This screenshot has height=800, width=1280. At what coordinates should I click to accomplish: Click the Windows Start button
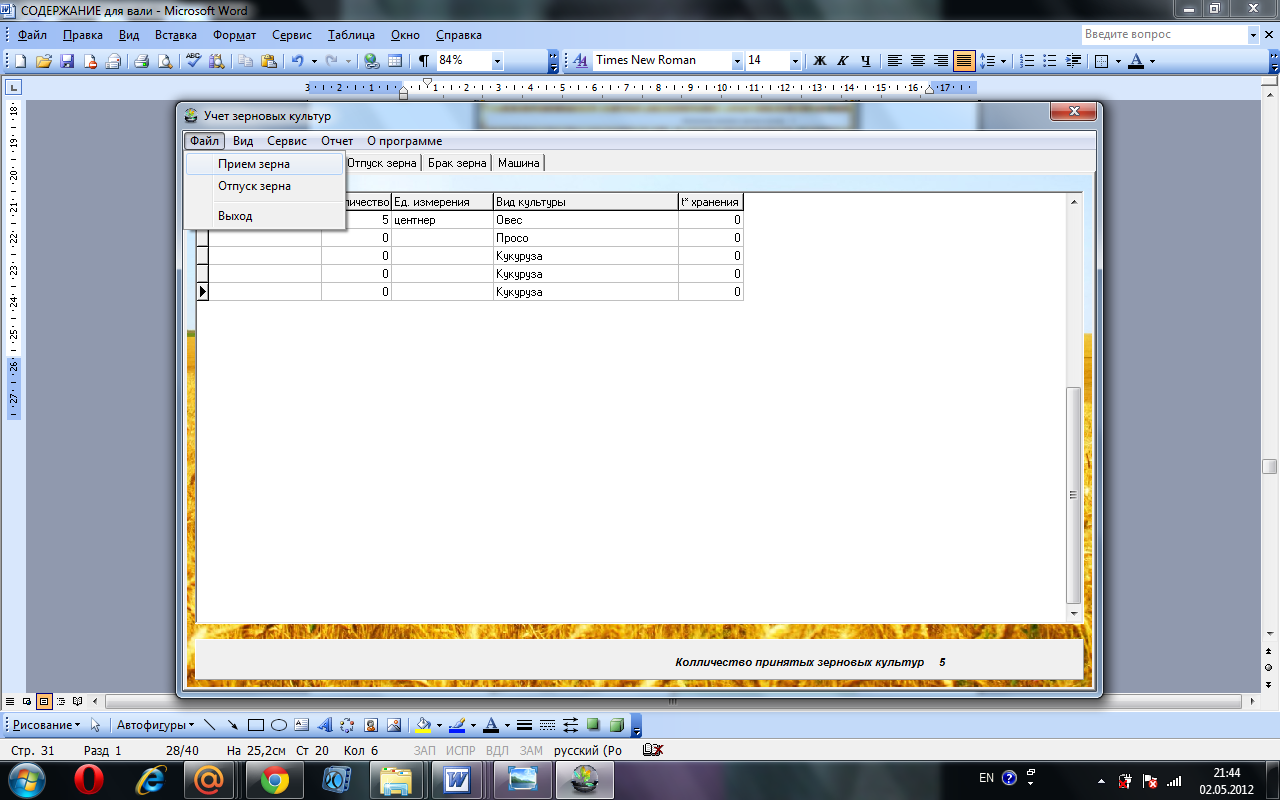click(26, 779)
